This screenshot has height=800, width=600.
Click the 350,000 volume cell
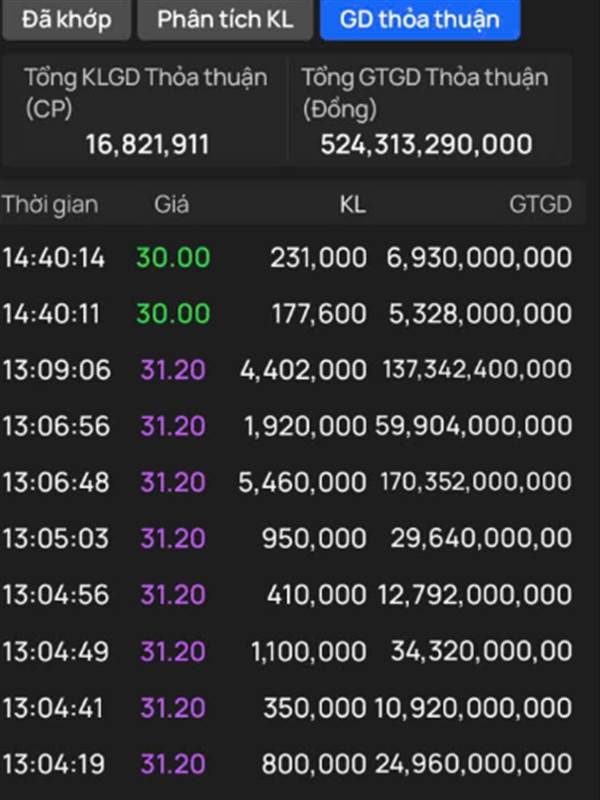point(314,708)
